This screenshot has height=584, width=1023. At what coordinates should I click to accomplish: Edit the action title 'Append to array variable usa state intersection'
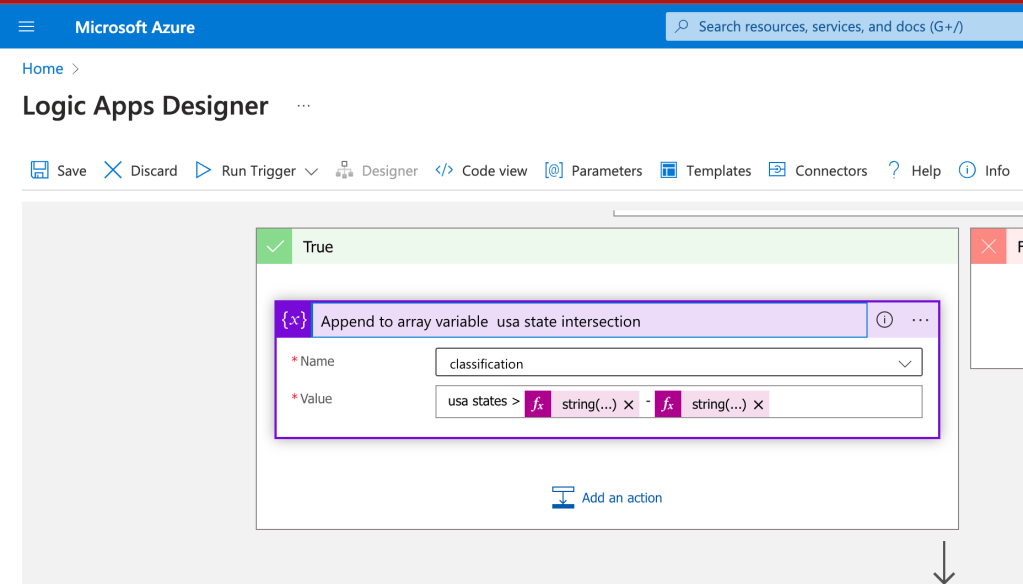click(590, 320)
